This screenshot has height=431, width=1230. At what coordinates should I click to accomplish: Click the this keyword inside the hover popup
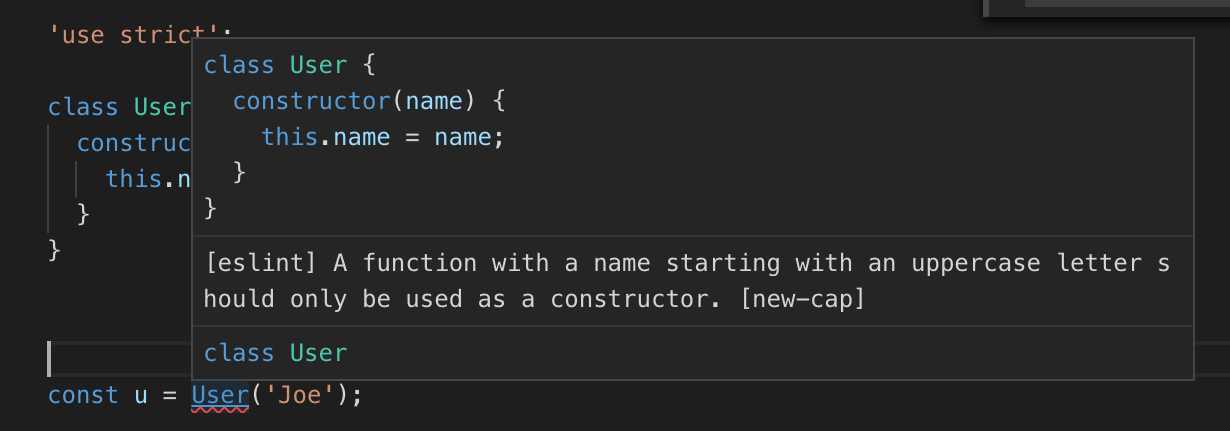[290, 137]
